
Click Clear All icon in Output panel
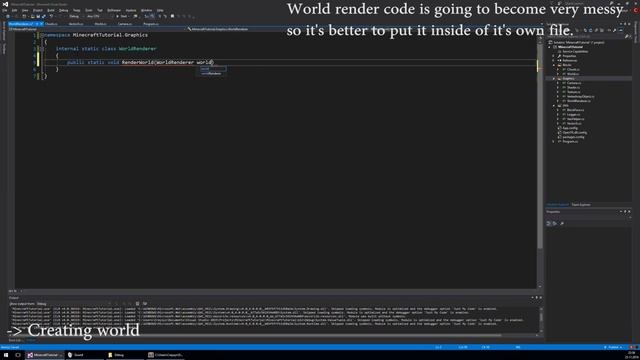pos(137,304)
